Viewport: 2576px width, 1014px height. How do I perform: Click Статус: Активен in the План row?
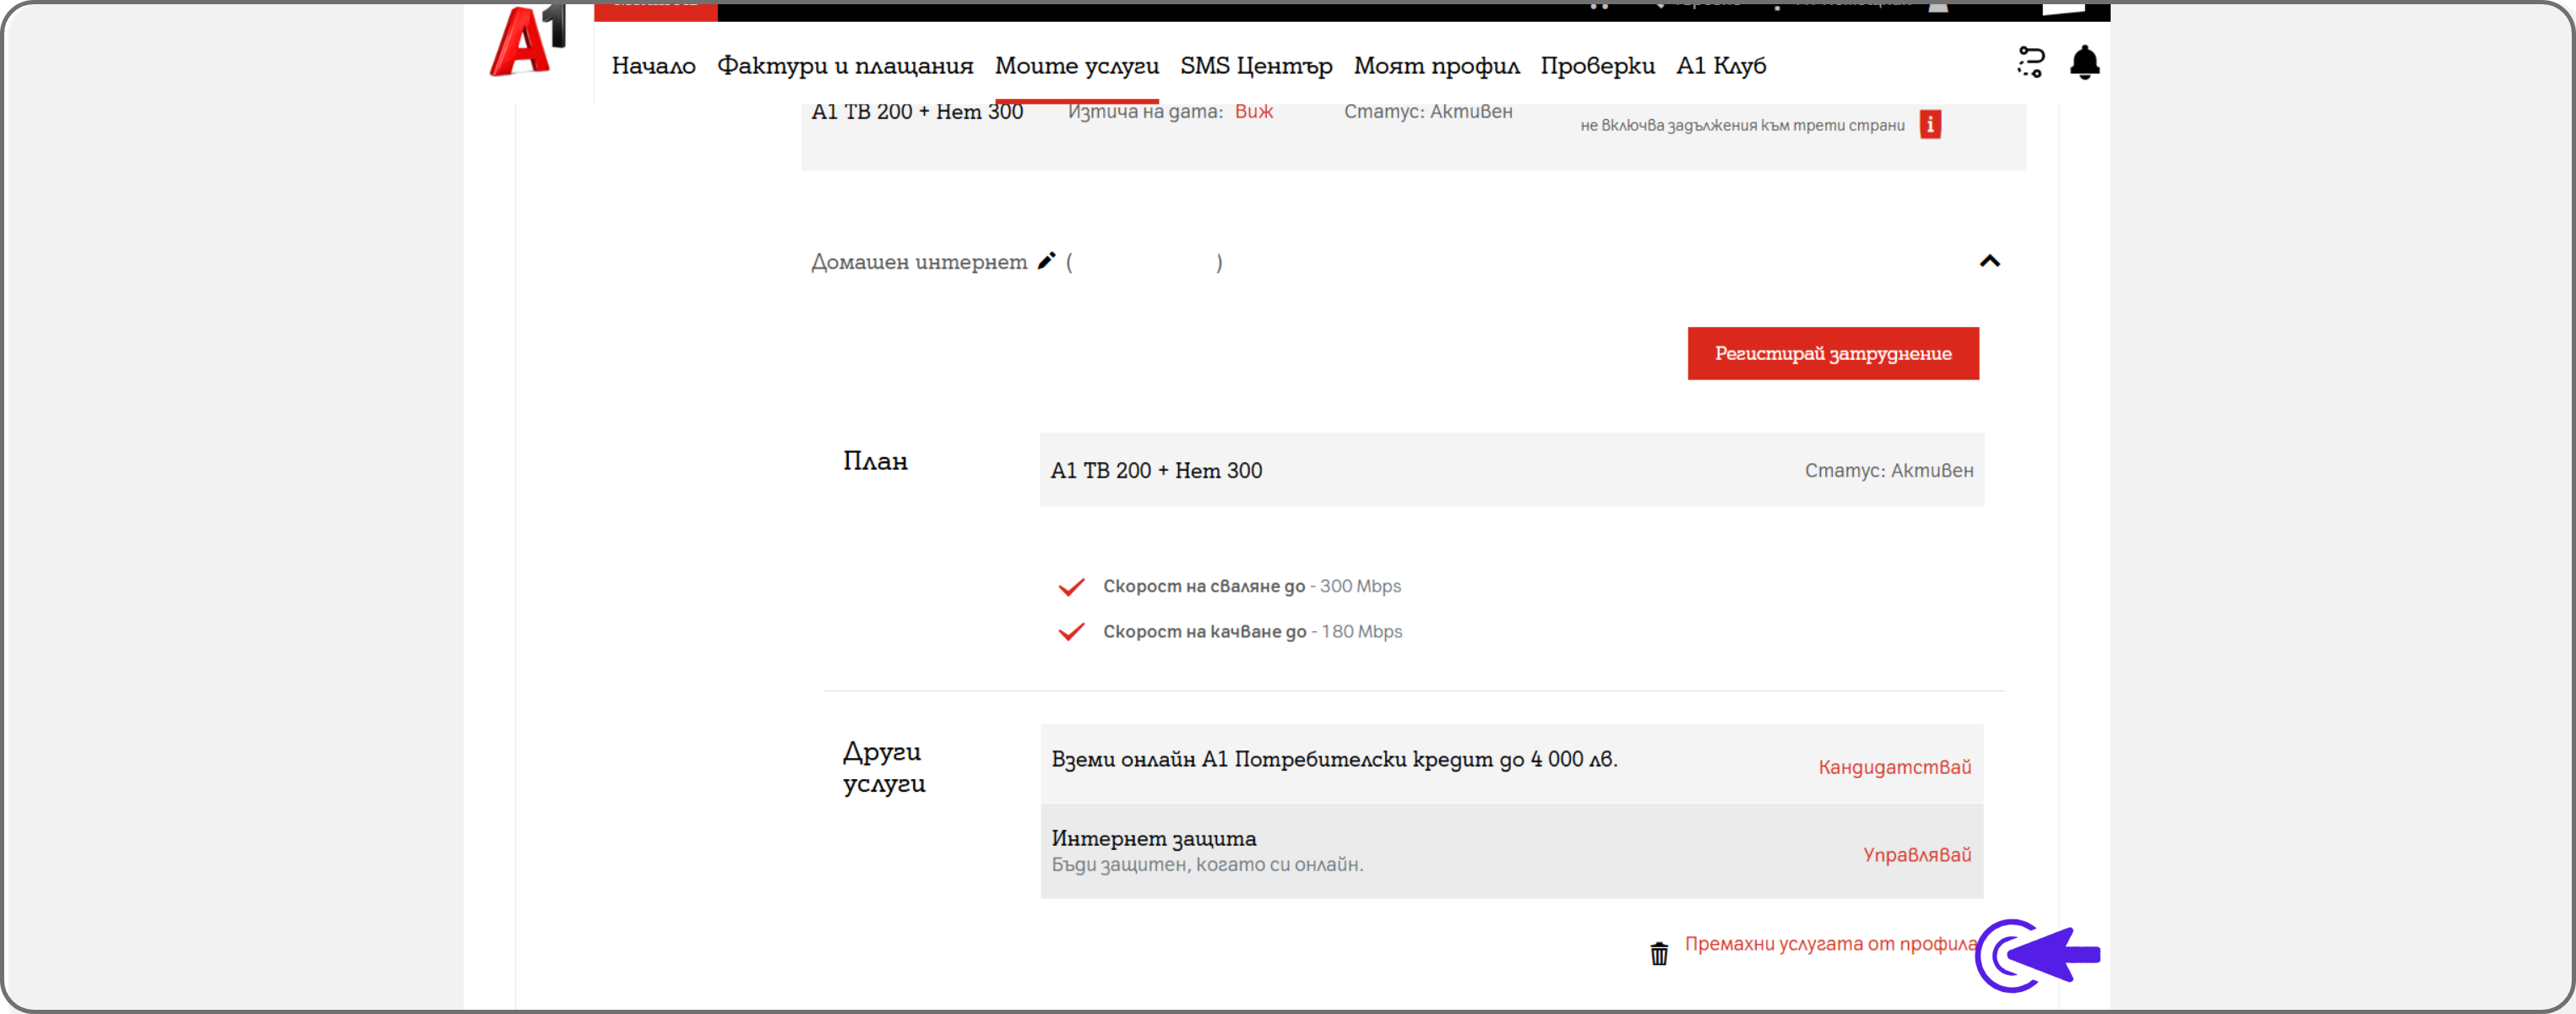(x=1888, y=471)
